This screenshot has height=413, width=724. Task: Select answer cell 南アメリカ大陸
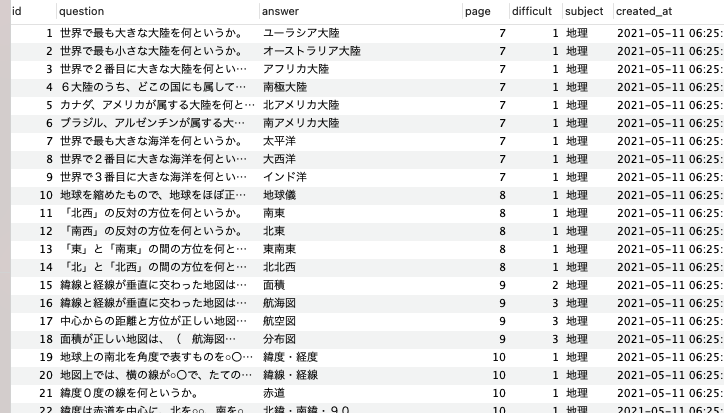(x=301, y=123)
